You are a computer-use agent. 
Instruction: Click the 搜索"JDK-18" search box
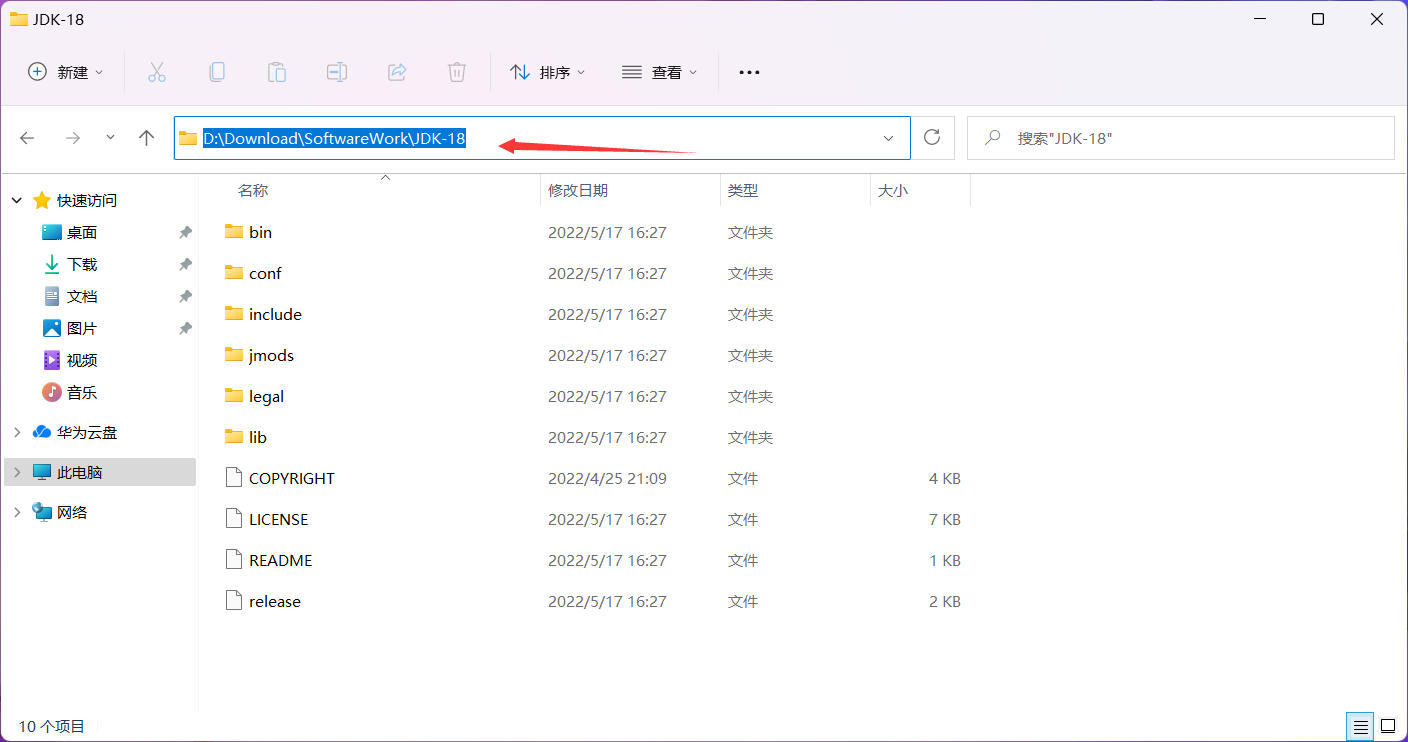[1181, 138]
